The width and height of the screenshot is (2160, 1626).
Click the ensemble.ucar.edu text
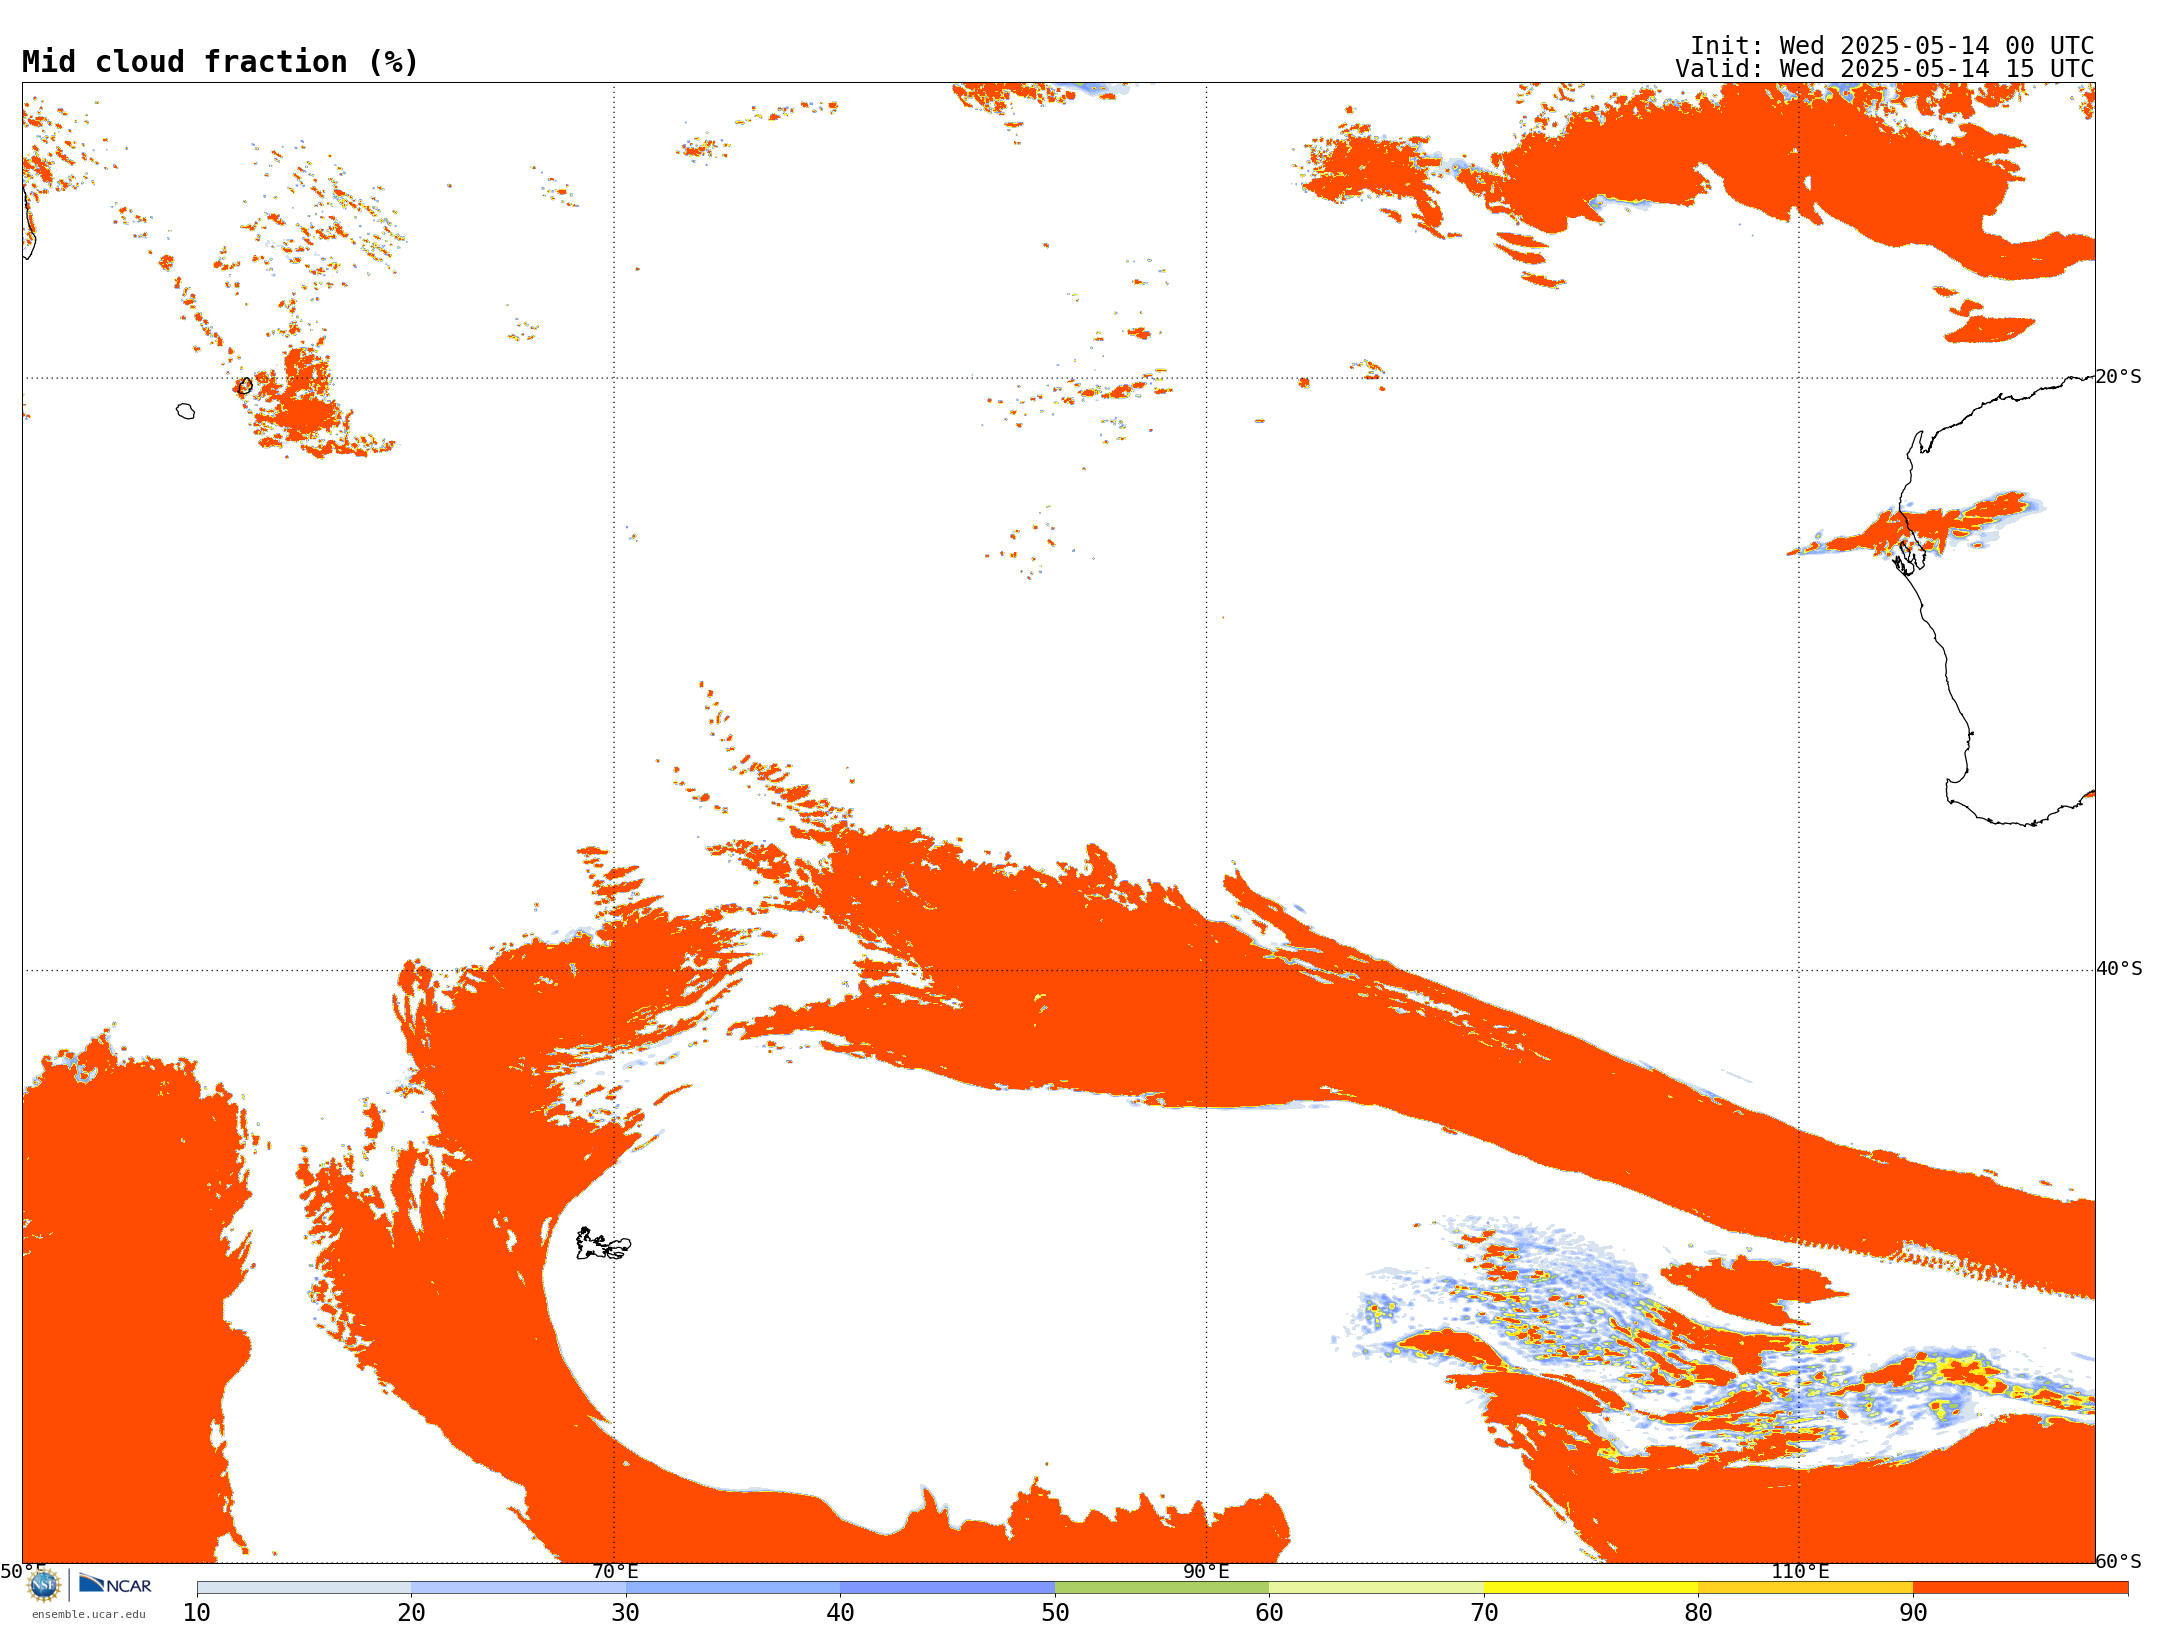tap(88, 1614)
